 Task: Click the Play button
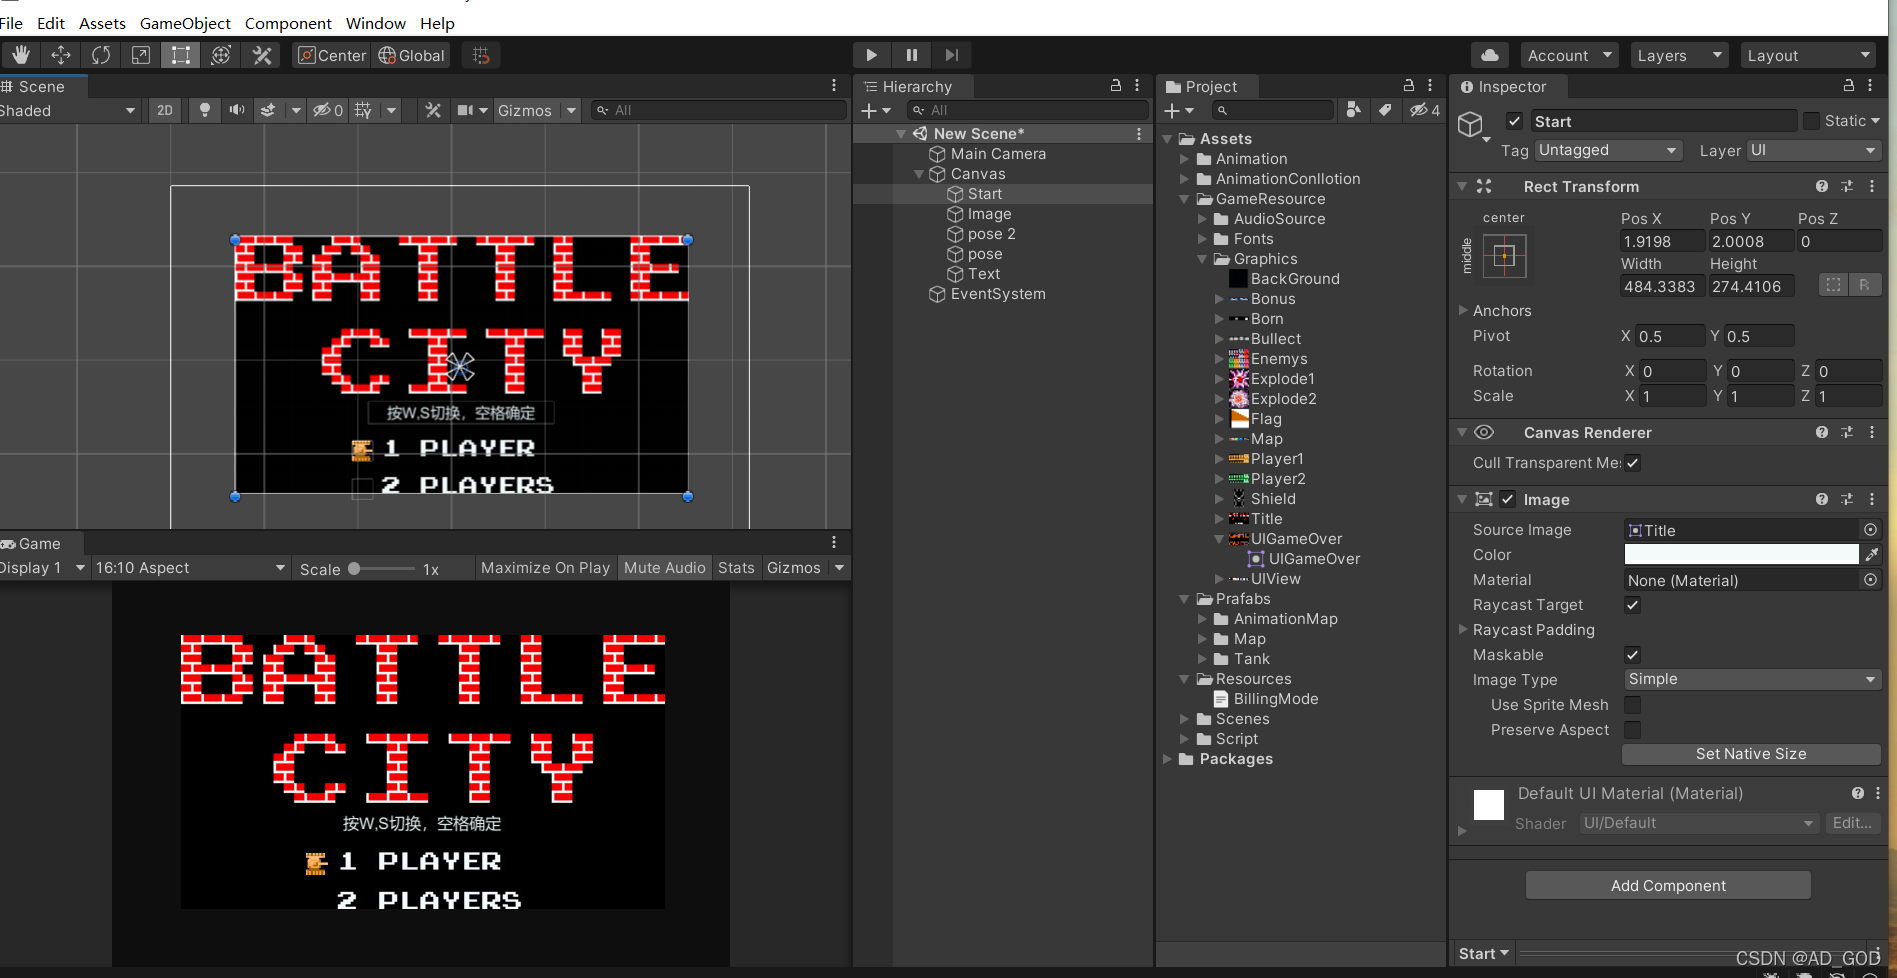point(872,55)
